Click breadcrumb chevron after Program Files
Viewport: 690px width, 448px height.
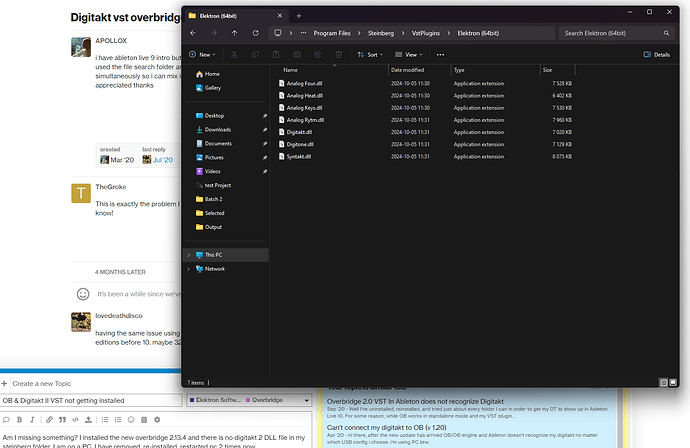click(359, 33)
